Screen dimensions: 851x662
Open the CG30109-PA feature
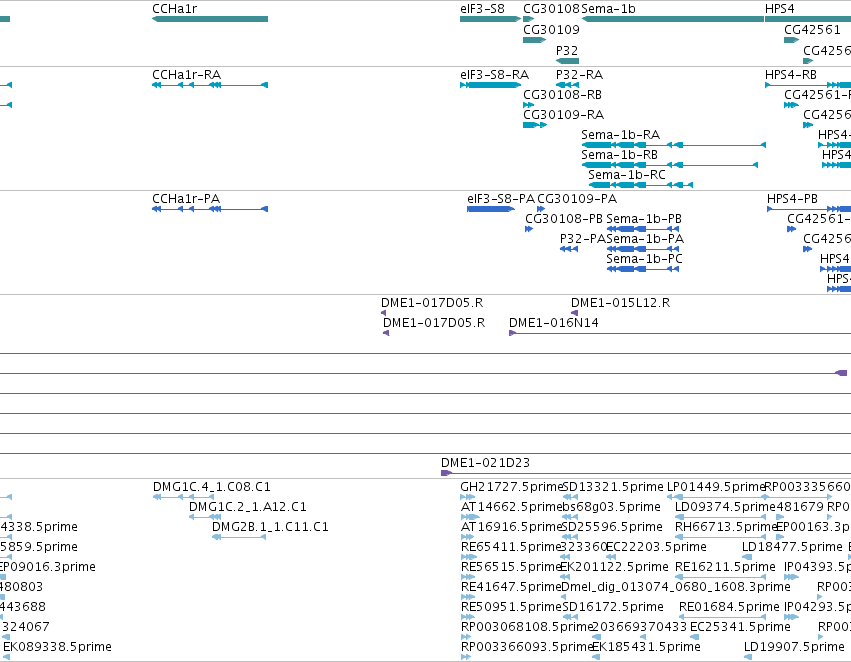coord(541,209)
